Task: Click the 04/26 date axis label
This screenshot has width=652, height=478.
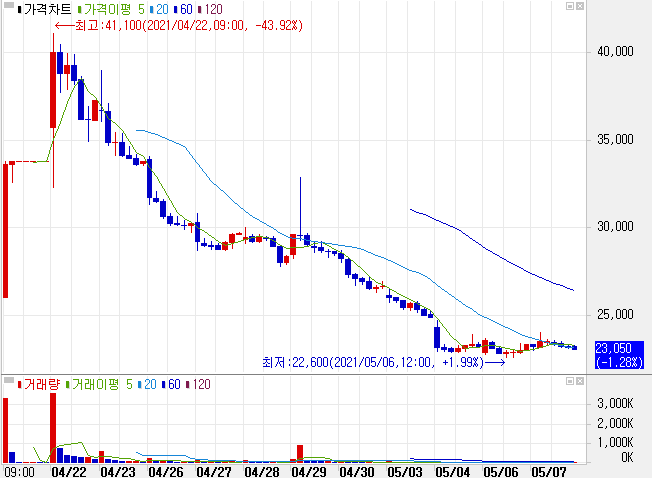Action: (166, 472)
